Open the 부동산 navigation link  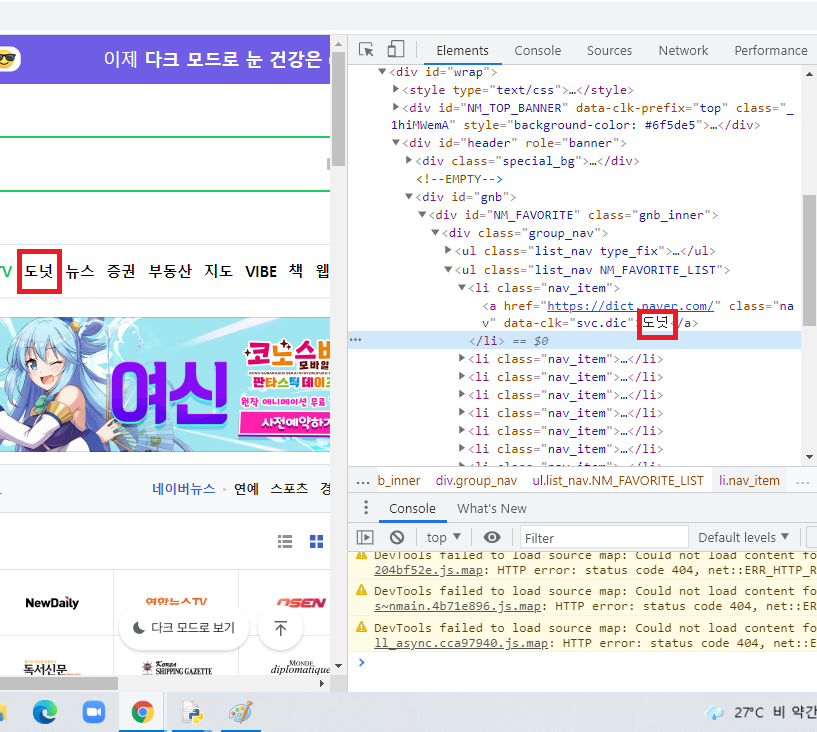pyautogui.click(x=170, y=271)
